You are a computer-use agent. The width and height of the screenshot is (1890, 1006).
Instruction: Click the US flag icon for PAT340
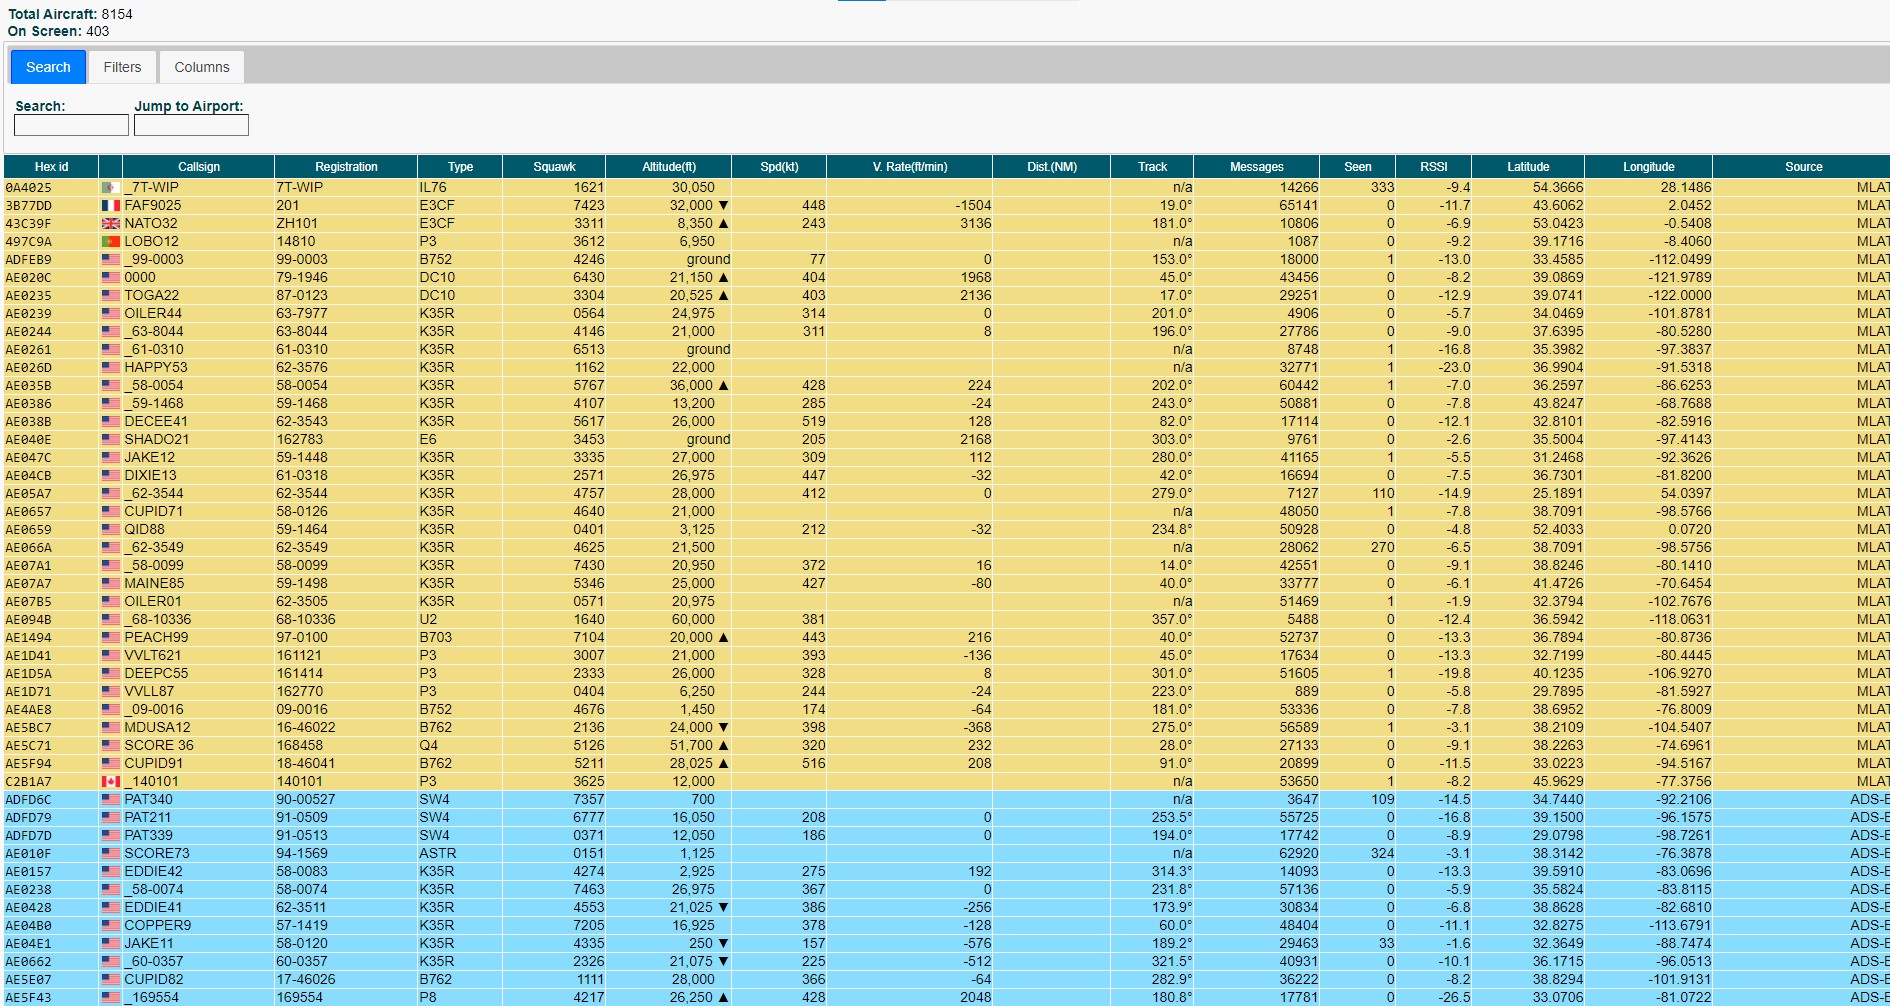point(110,800)
